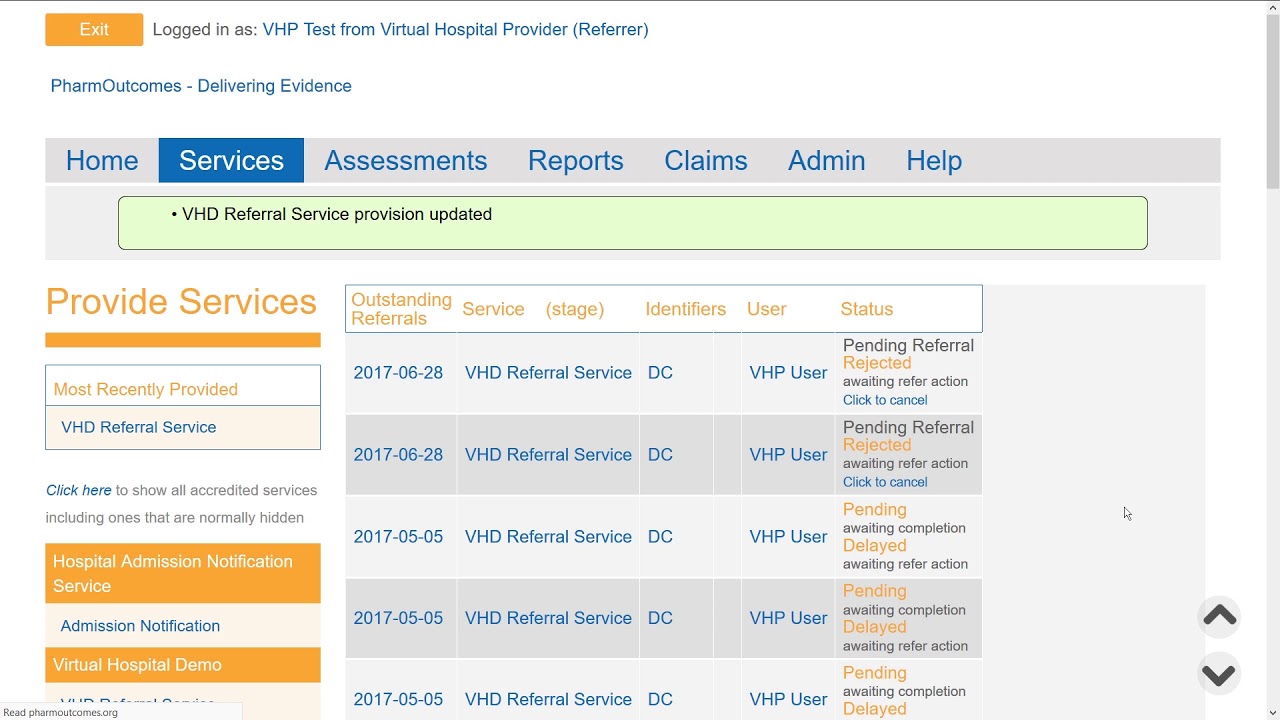Viewport: 1280px width, 720px height.
Task: Click the scroll-up chevron icon
Action: tap(1219, 616)
